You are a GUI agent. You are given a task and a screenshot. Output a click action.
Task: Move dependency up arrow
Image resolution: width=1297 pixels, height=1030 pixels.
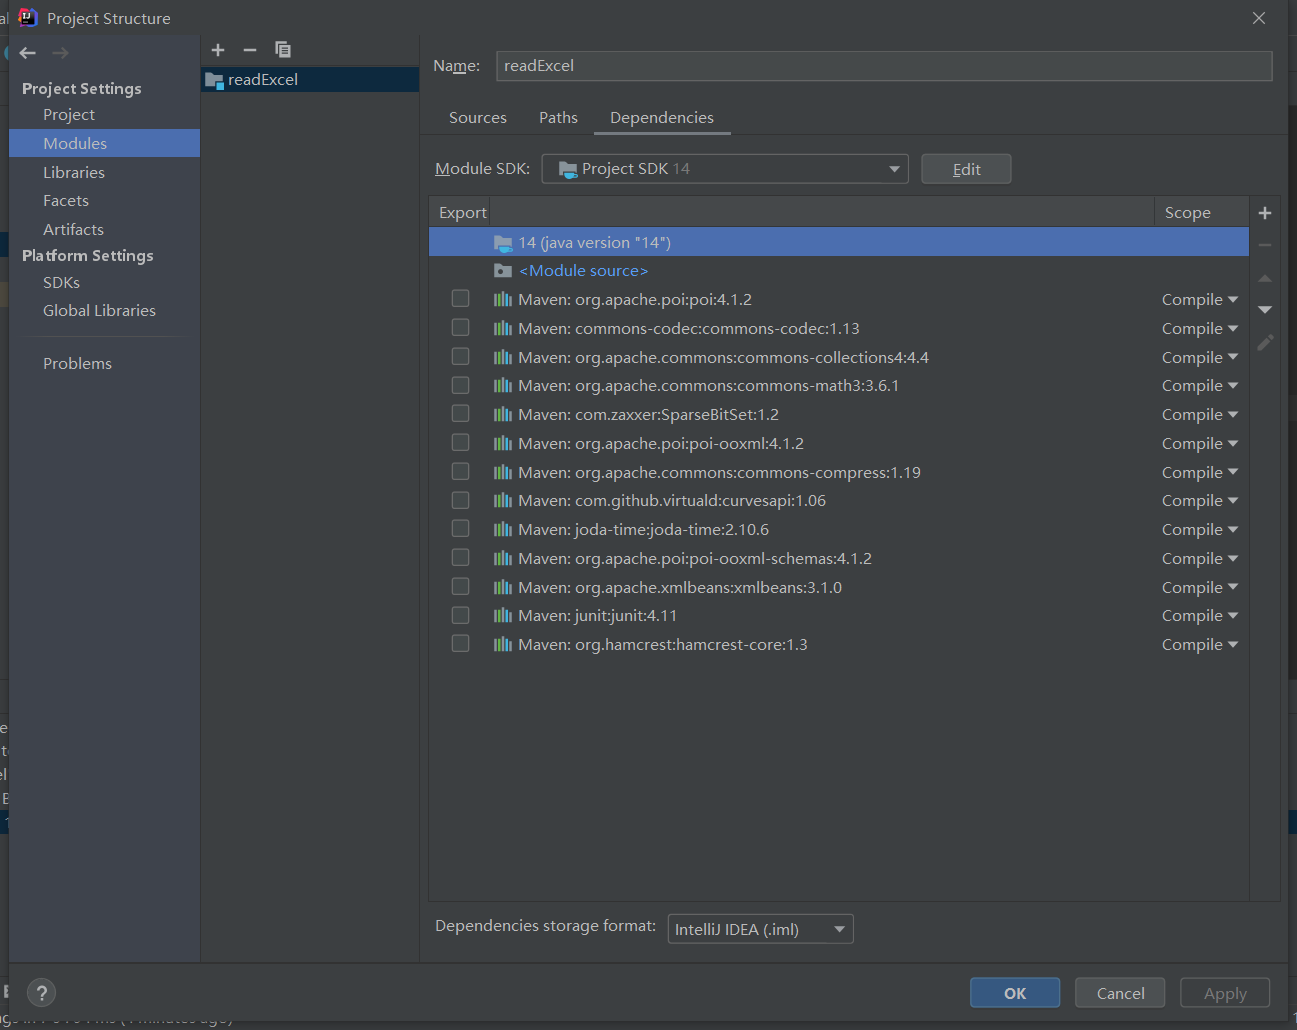tap(1265, 278)
